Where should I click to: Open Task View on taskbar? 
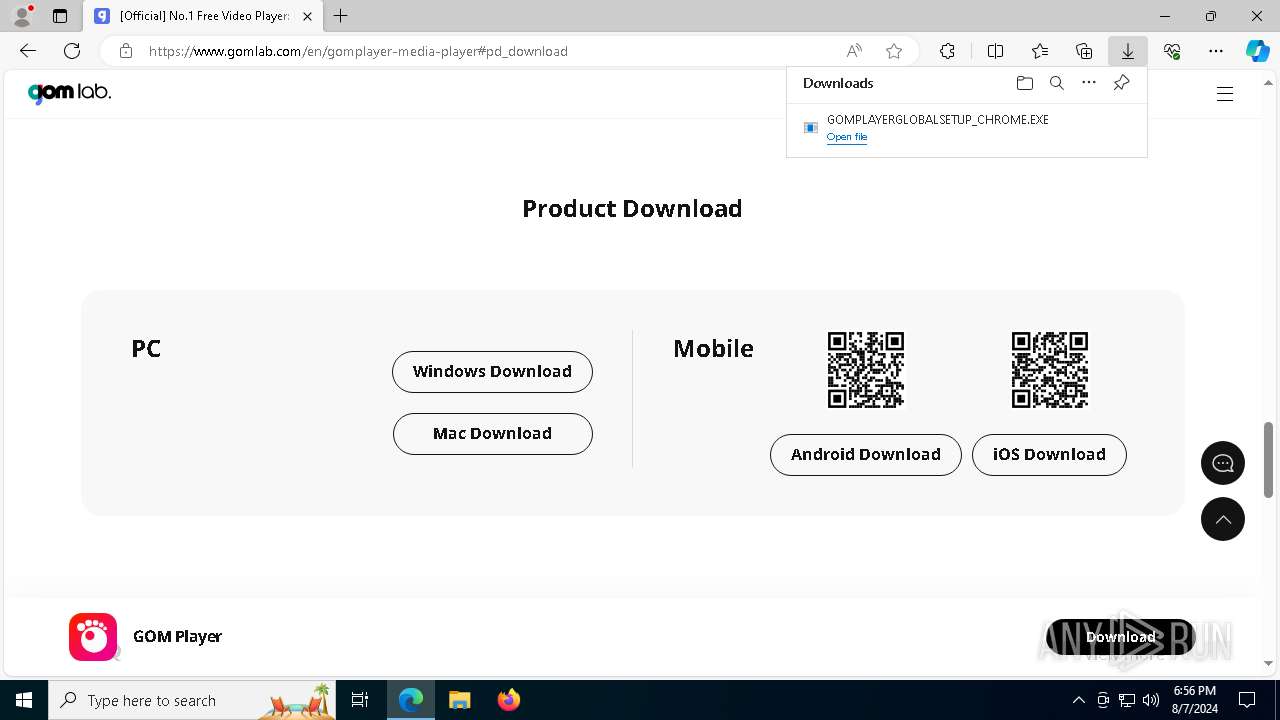(x=360, y=700)
